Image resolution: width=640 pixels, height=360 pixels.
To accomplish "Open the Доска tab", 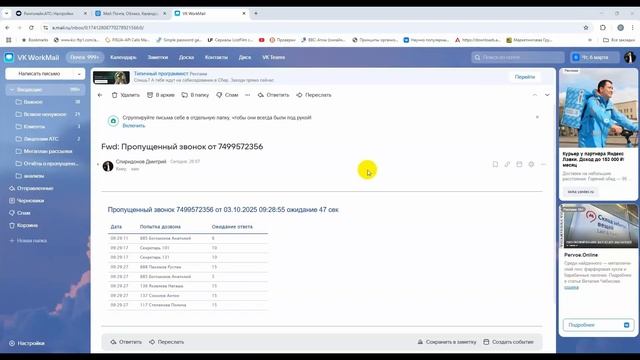I will point(186,58).
